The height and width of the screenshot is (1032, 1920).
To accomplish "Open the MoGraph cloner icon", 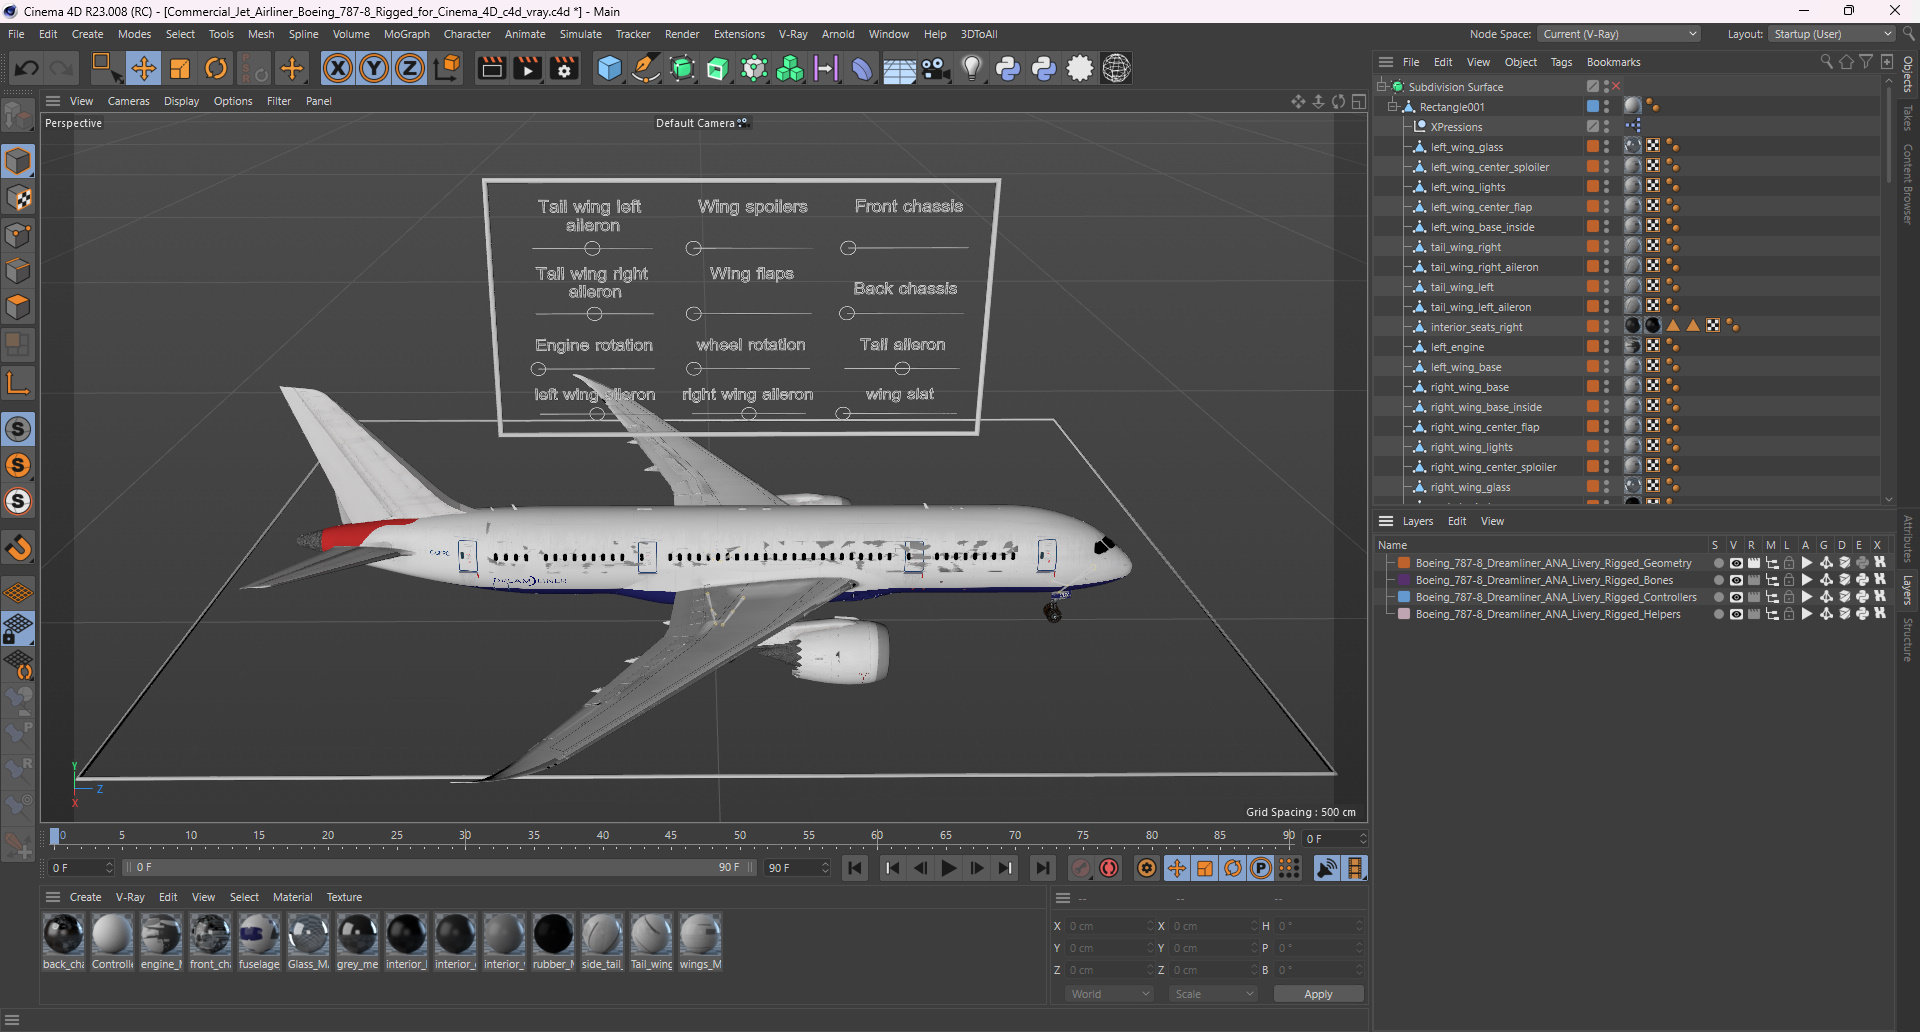I will pos(790,68).
